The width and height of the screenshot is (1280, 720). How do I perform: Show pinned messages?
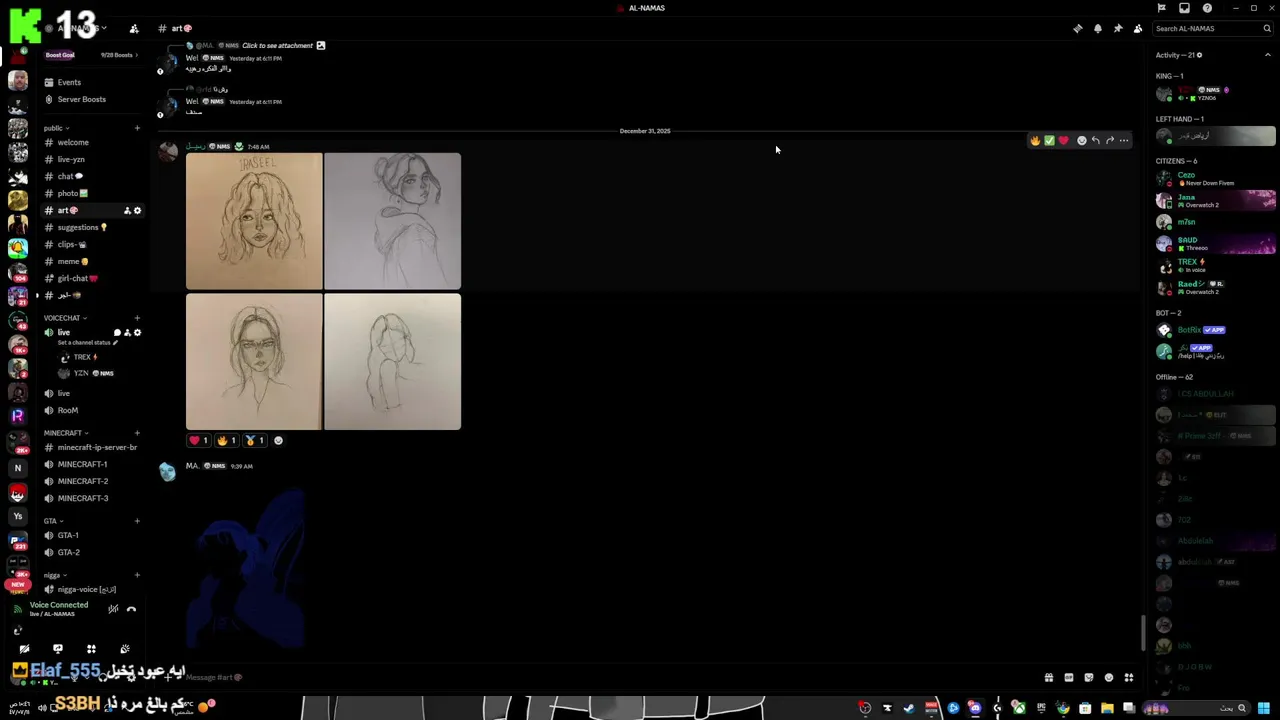point(1118,28)
